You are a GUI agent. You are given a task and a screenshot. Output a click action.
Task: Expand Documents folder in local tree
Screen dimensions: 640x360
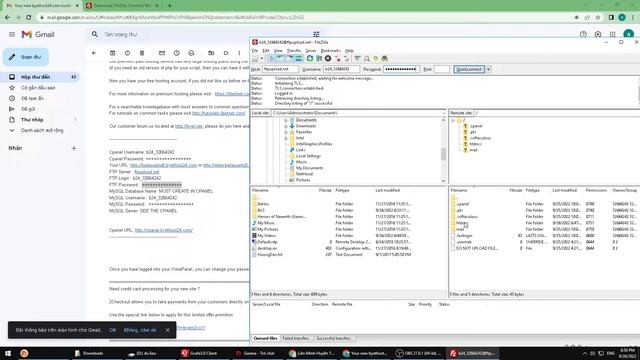(x=286, y=120)
